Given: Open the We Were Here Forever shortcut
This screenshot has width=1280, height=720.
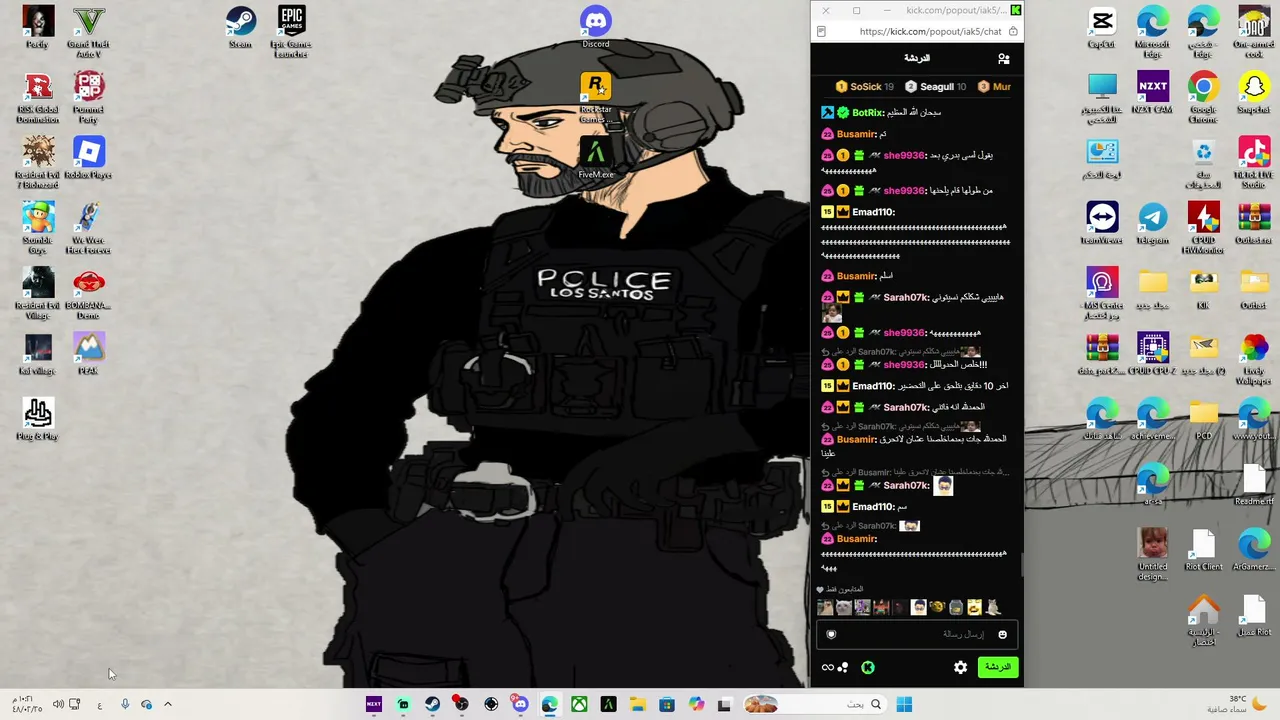Looking at the screenshot, I should (x=88, y=228).
